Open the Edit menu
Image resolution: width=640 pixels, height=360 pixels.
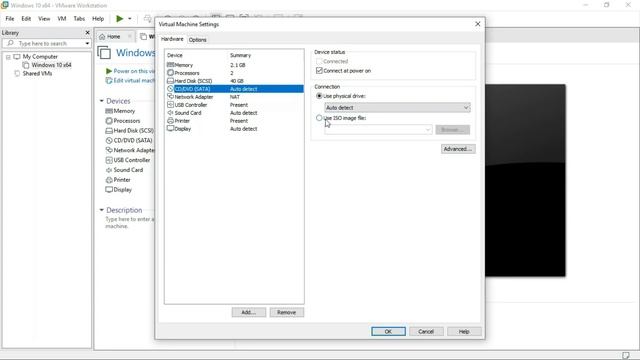coord(26,18)
